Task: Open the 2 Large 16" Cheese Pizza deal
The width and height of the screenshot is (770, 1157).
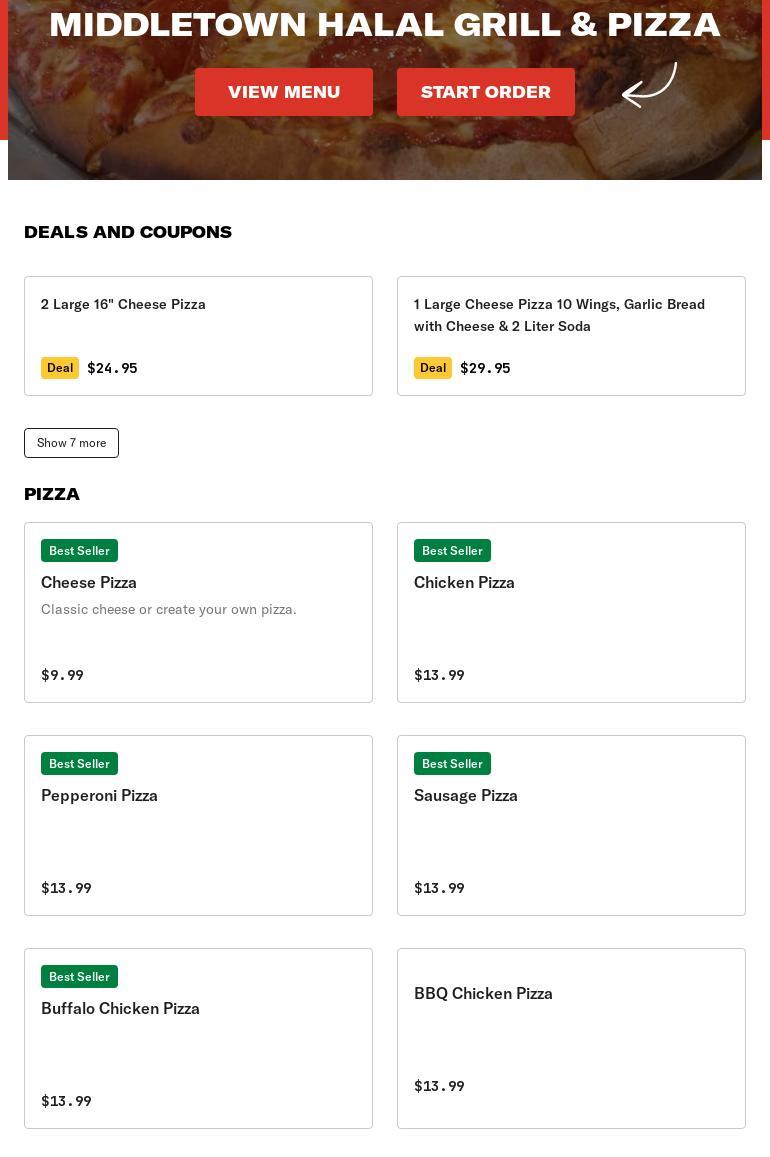Action: 198,335
